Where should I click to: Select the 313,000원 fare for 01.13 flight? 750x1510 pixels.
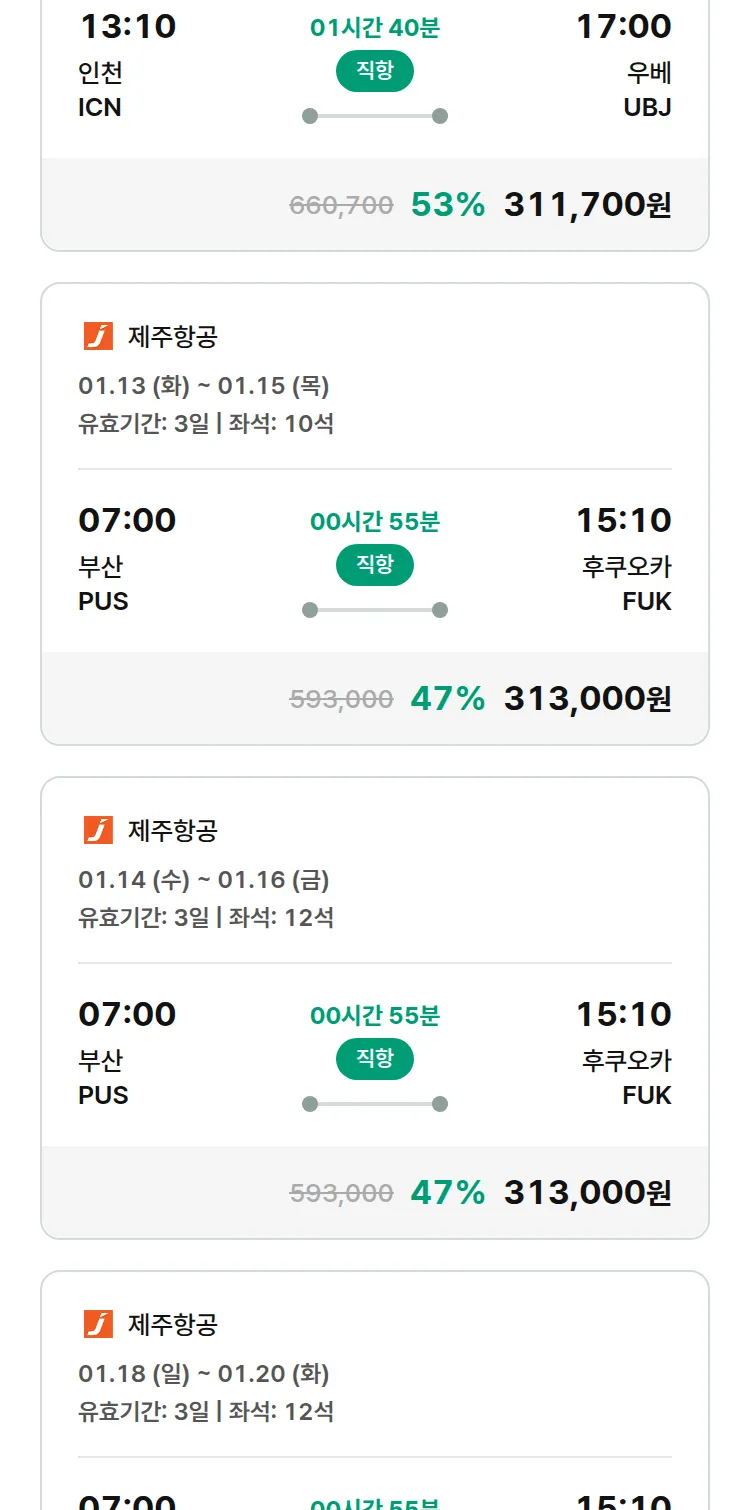[587, 699]
